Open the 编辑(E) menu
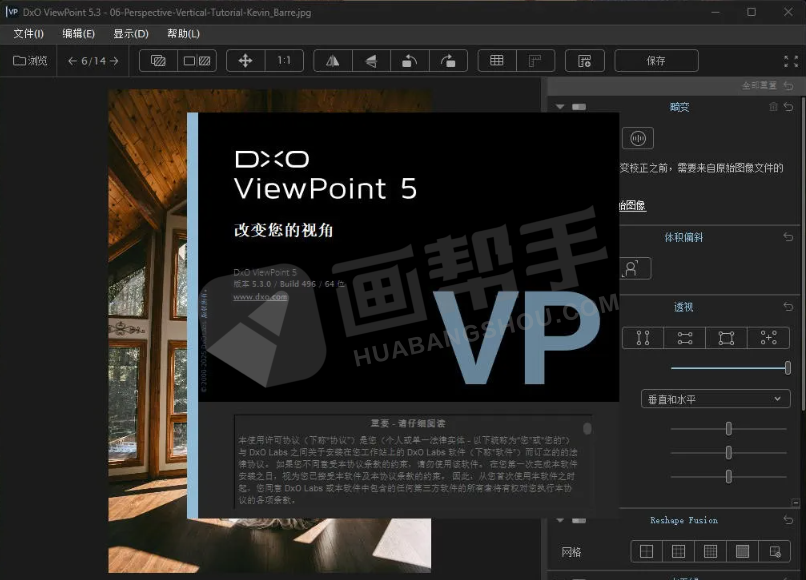Screen dimensions: 806x580 pos(79,34)
